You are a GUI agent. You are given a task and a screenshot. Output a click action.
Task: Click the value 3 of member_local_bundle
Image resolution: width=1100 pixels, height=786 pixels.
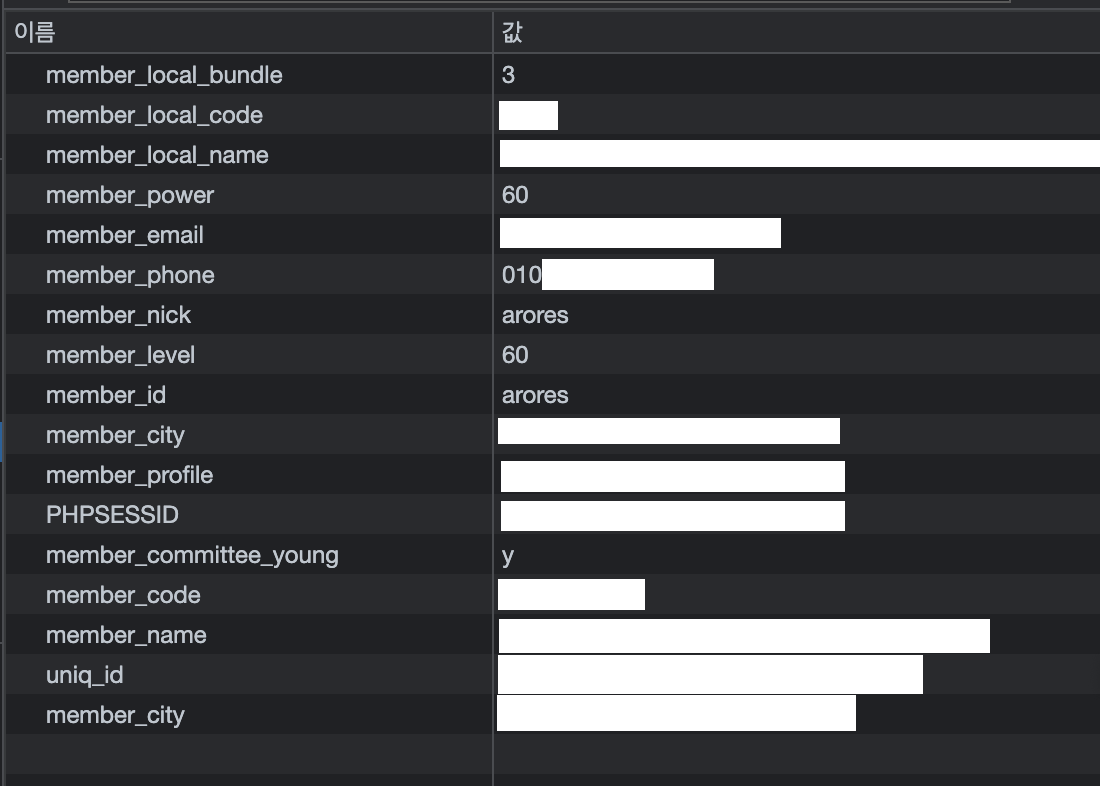tap(509, 75)
